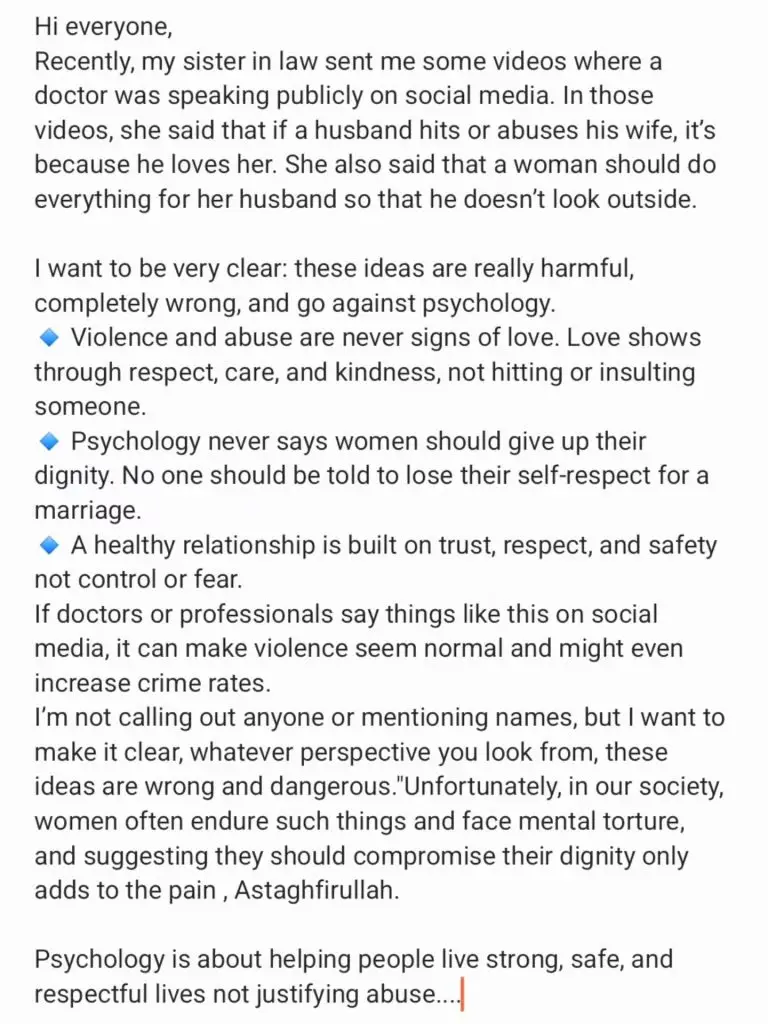Click the word 'dignity' after 'give up their'
Image resolution: width=768 pixels, height=1024 pixels.
coord(71,477)
